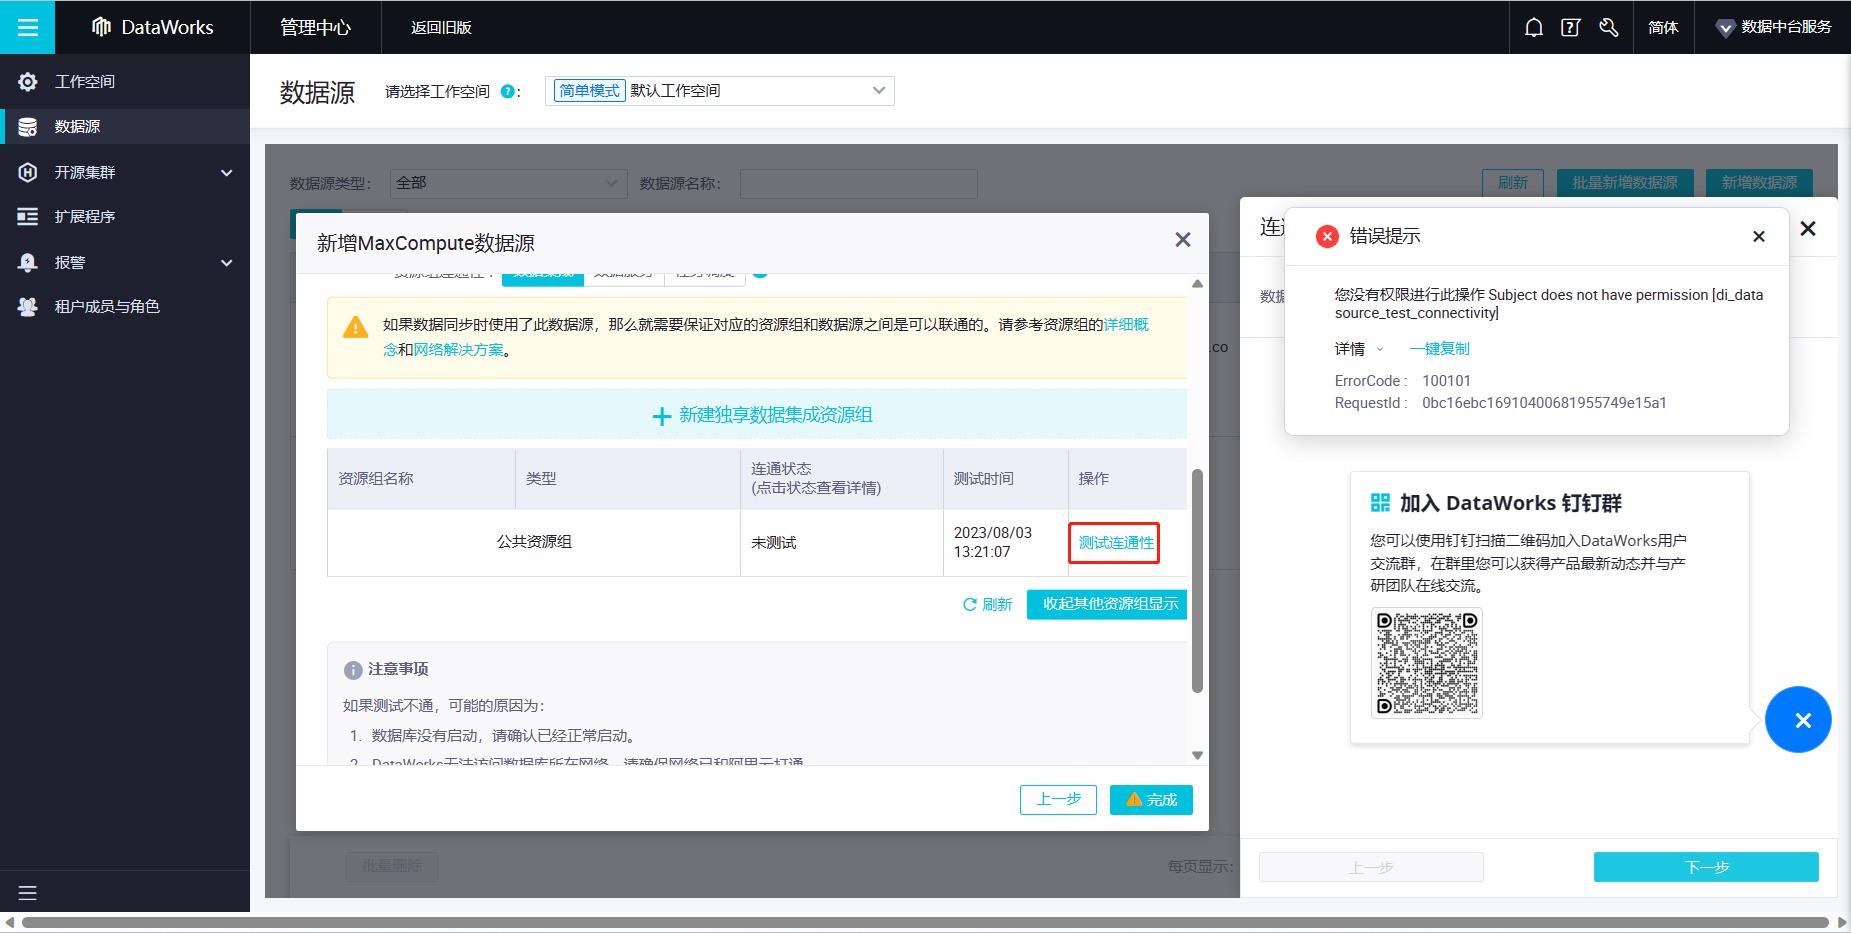Toggle the 详情 expander in the error dialog
The image size is (1851, 933).
1360,349
